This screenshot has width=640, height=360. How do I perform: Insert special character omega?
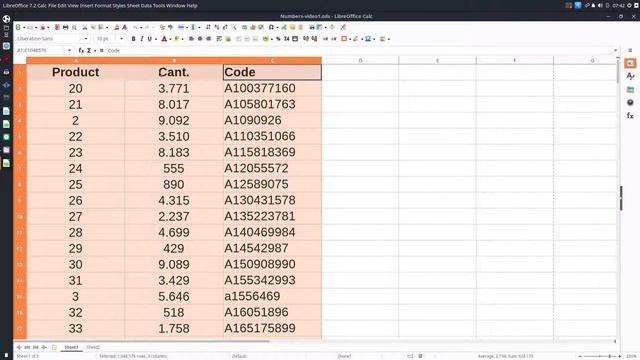271,27
